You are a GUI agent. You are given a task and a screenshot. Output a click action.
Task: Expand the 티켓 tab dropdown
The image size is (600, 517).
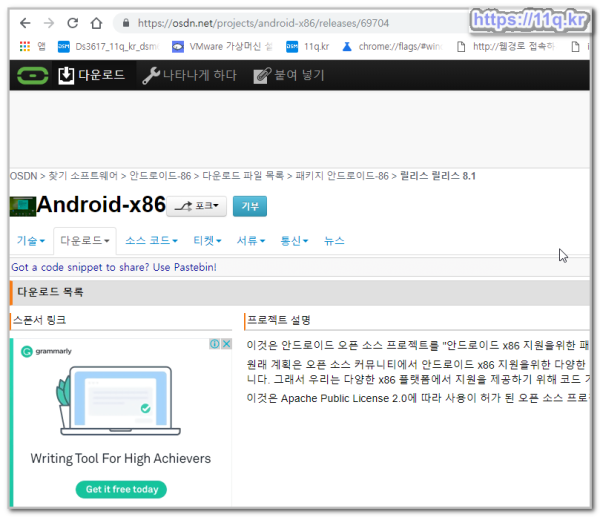[207, 241]
